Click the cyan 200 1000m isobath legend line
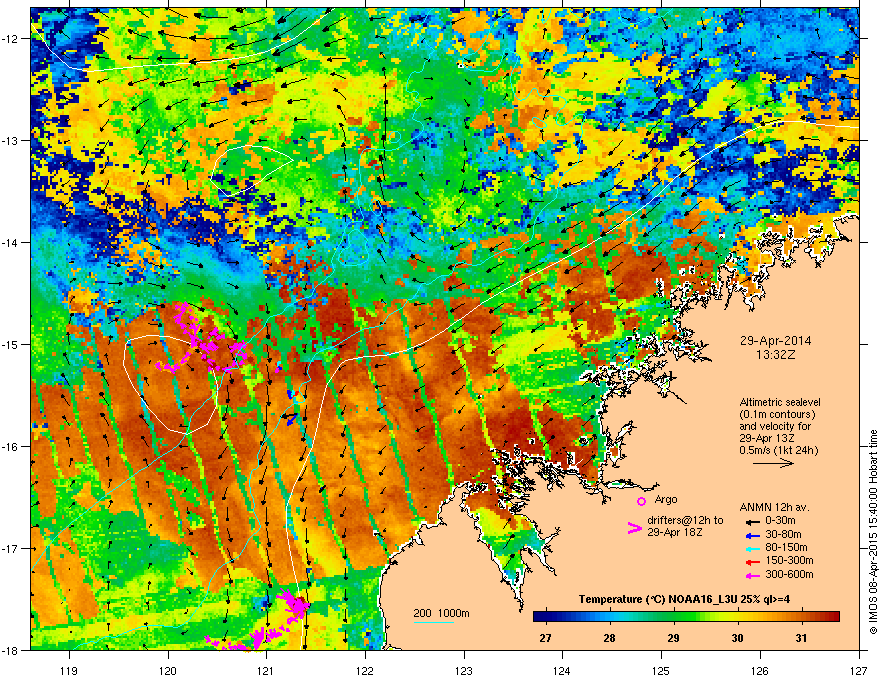The image size is (880, 680). click(434, 622)
